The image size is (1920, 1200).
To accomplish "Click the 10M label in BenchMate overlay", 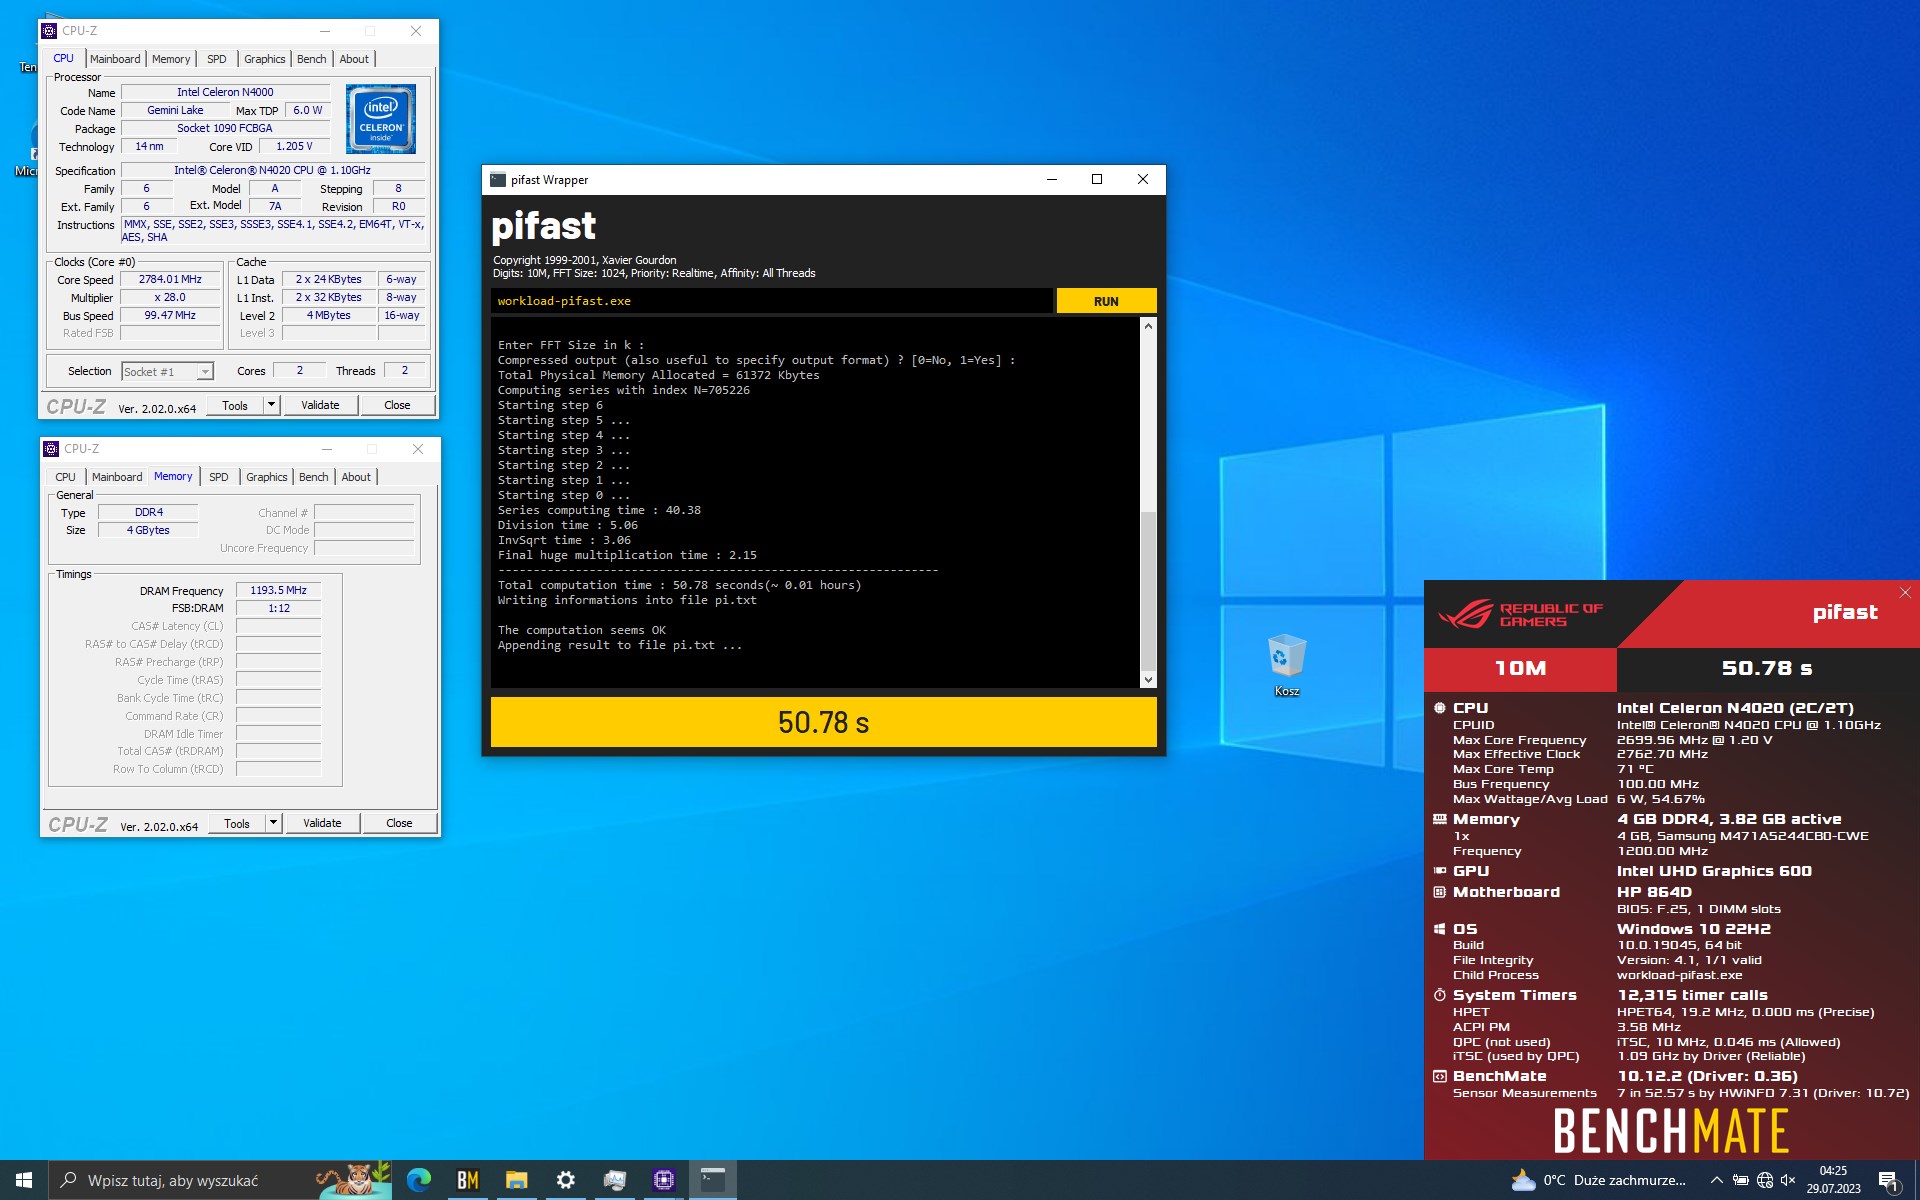I will pyautogui.click(x=1520, y=669).
